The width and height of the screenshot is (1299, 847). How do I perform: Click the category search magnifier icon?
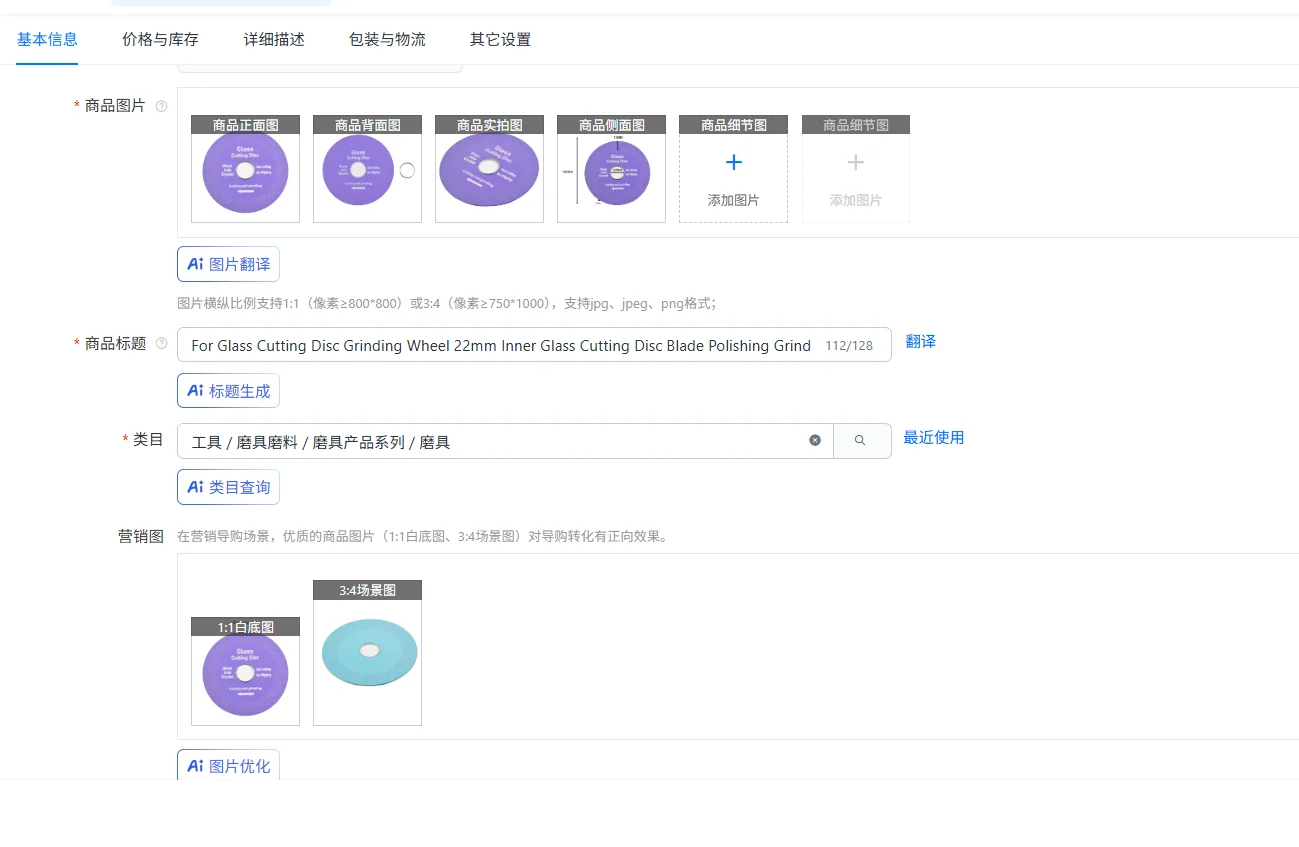pos(861,440)
